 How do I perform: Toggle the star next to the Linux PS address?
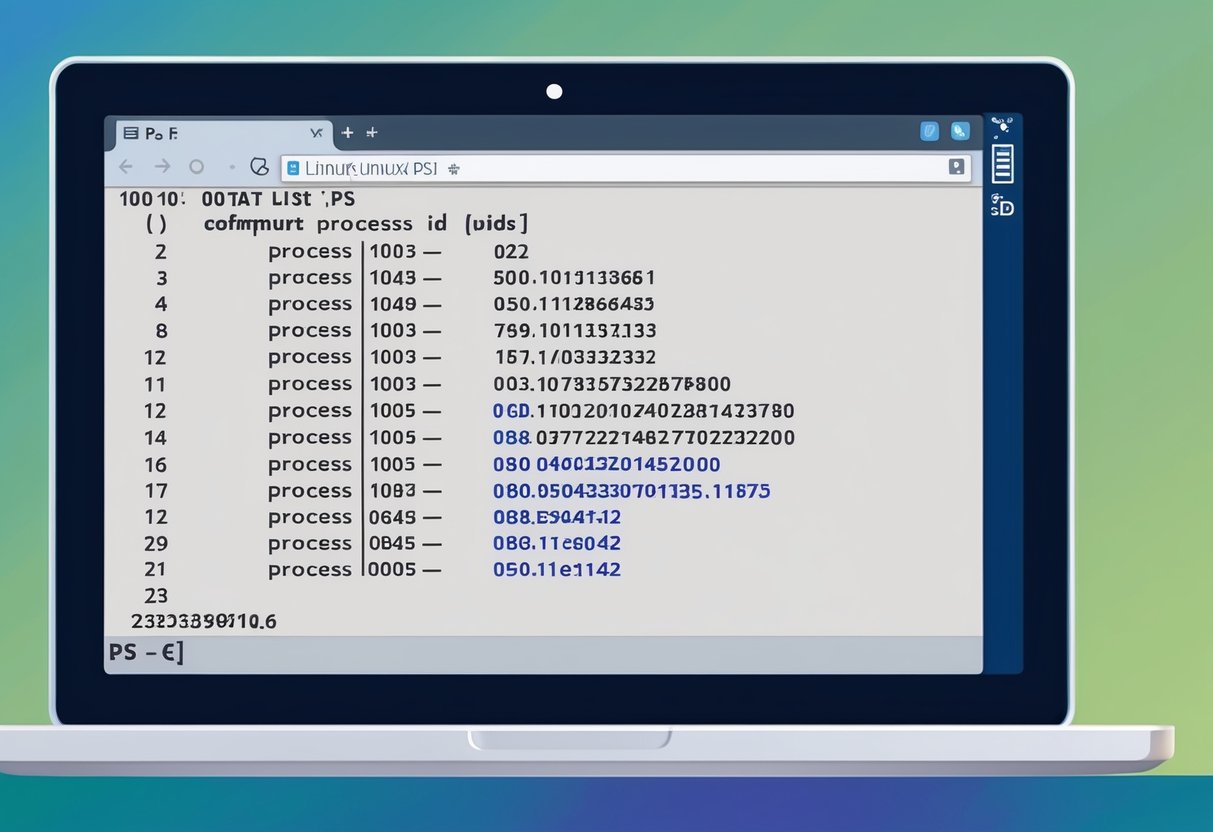[452, 168]
